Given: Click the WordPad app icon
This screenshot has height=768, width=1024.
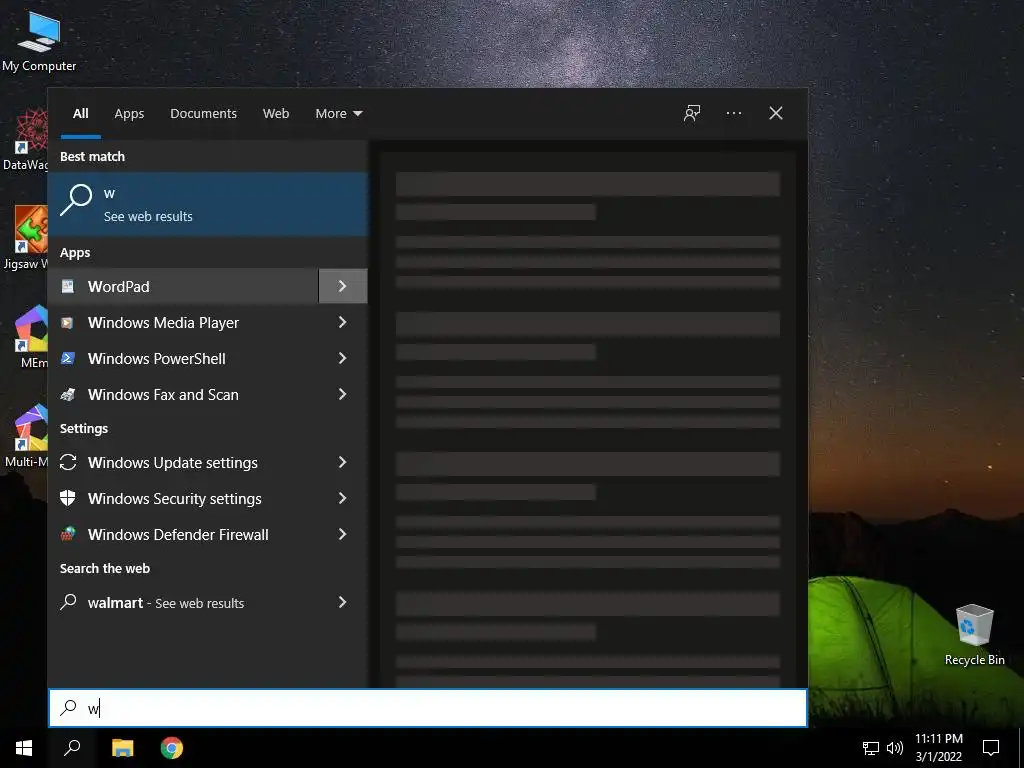Looking at the screenshot, I should (68, 286).
